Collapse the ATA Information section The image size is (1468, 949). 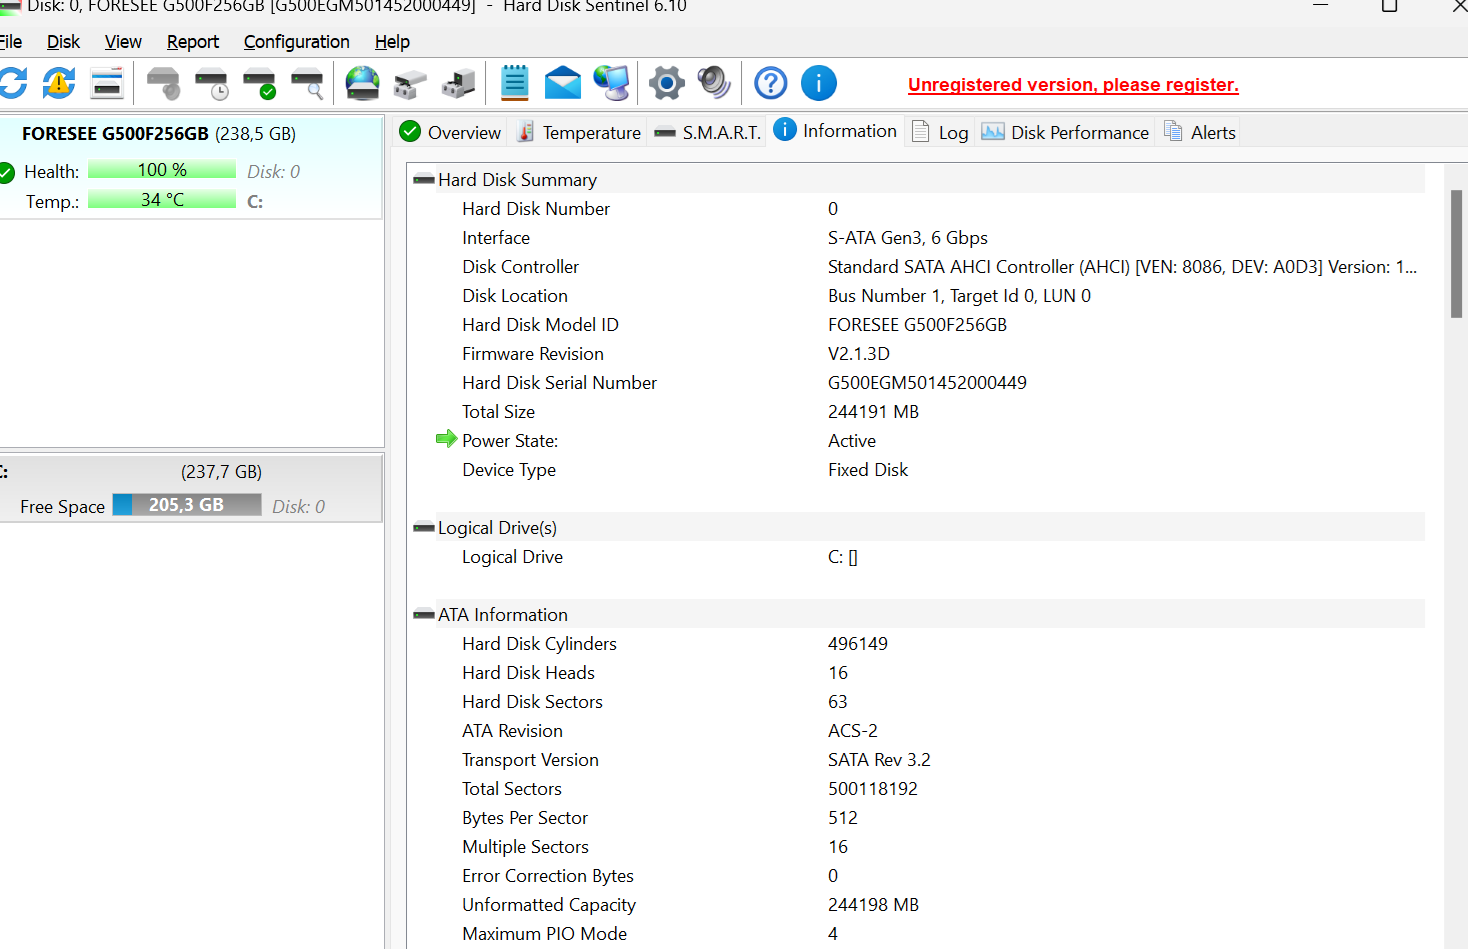coord(424,615)
